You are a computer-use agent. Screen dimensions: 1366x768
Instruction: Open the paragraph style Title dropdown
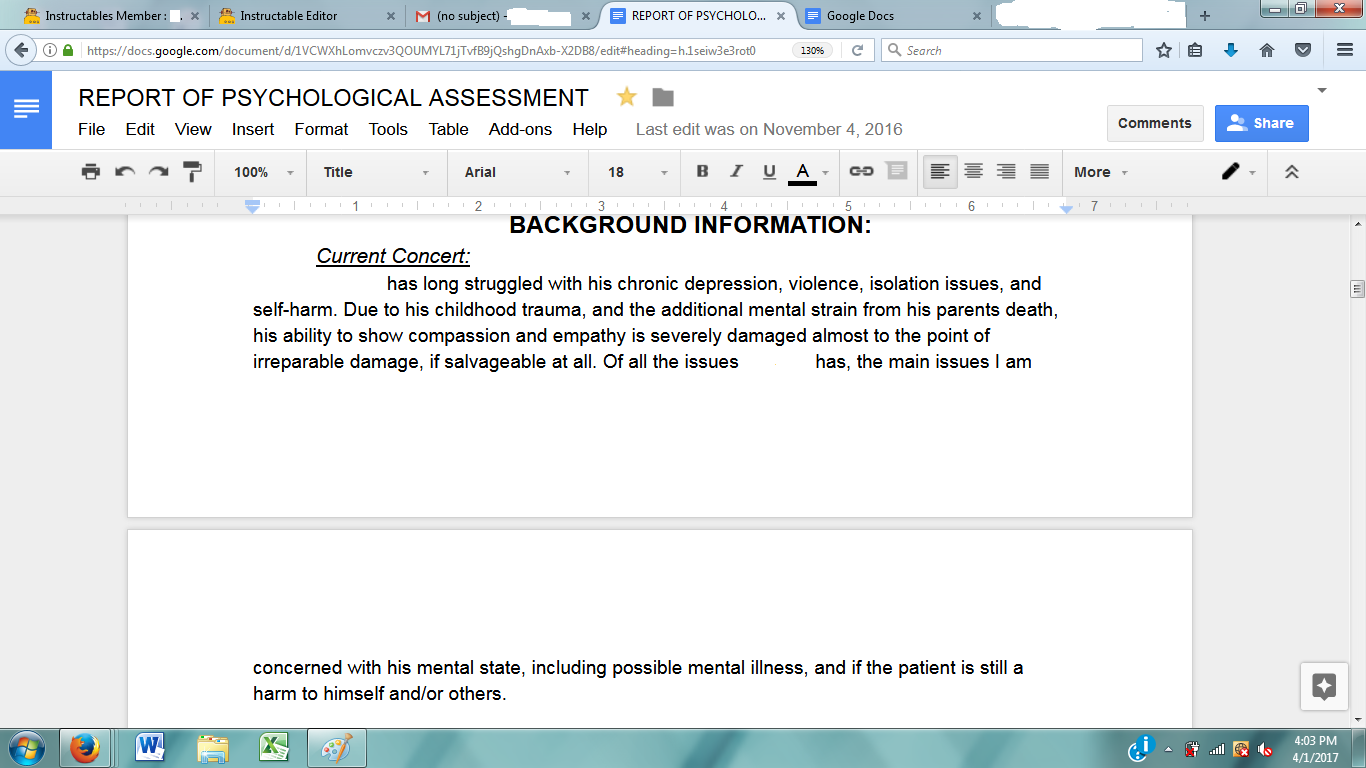pos(376,172)
